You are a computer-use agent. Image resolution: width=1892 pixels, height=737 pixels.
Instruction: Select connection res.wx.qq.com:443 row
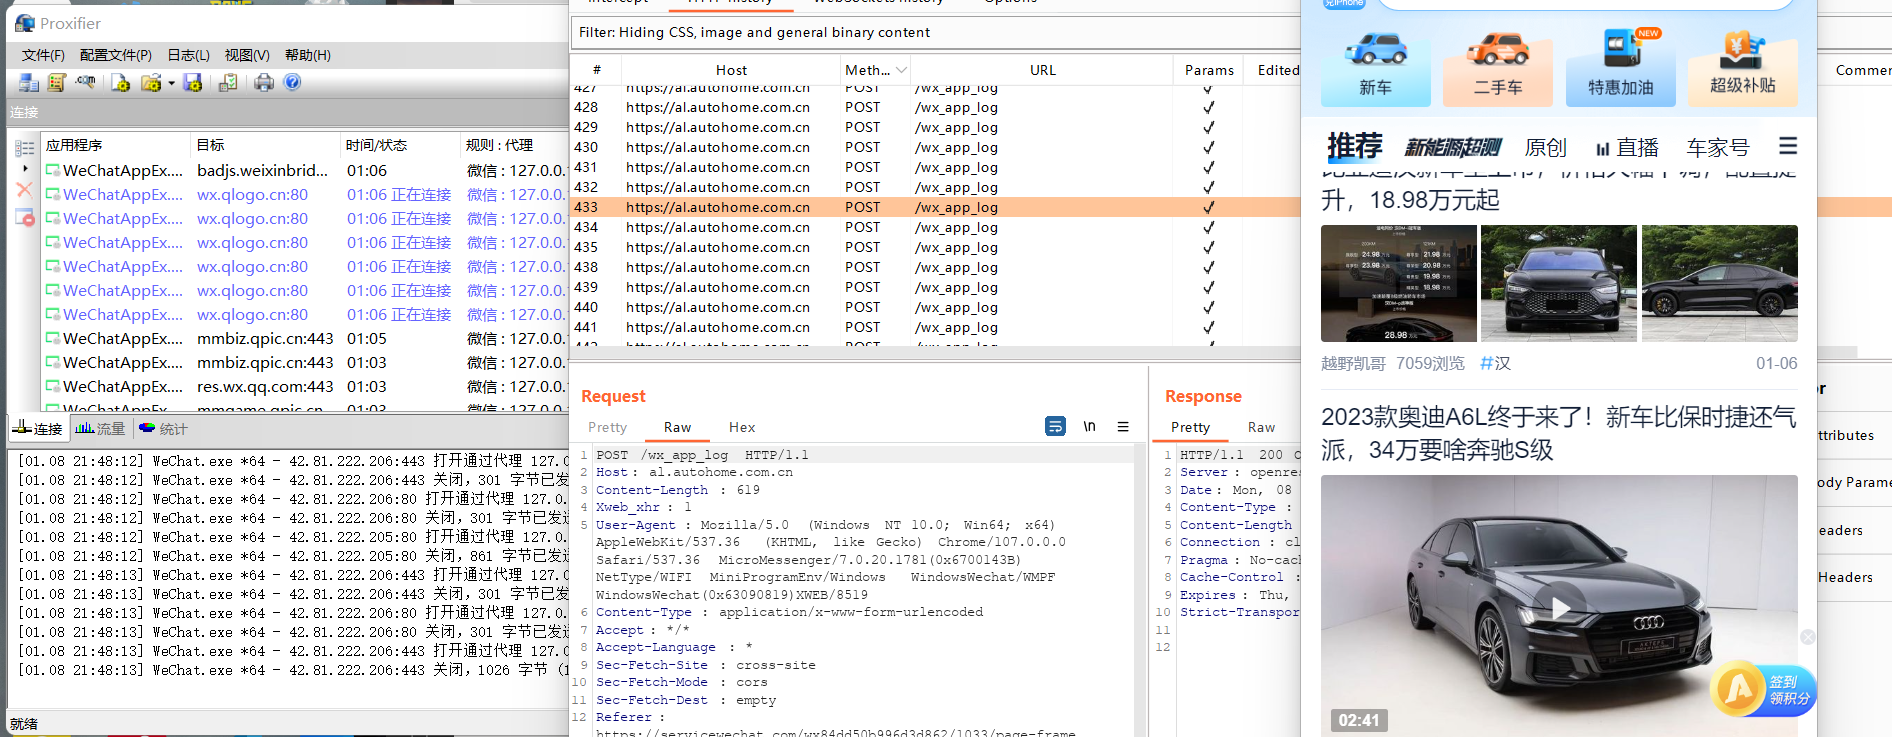305,386
